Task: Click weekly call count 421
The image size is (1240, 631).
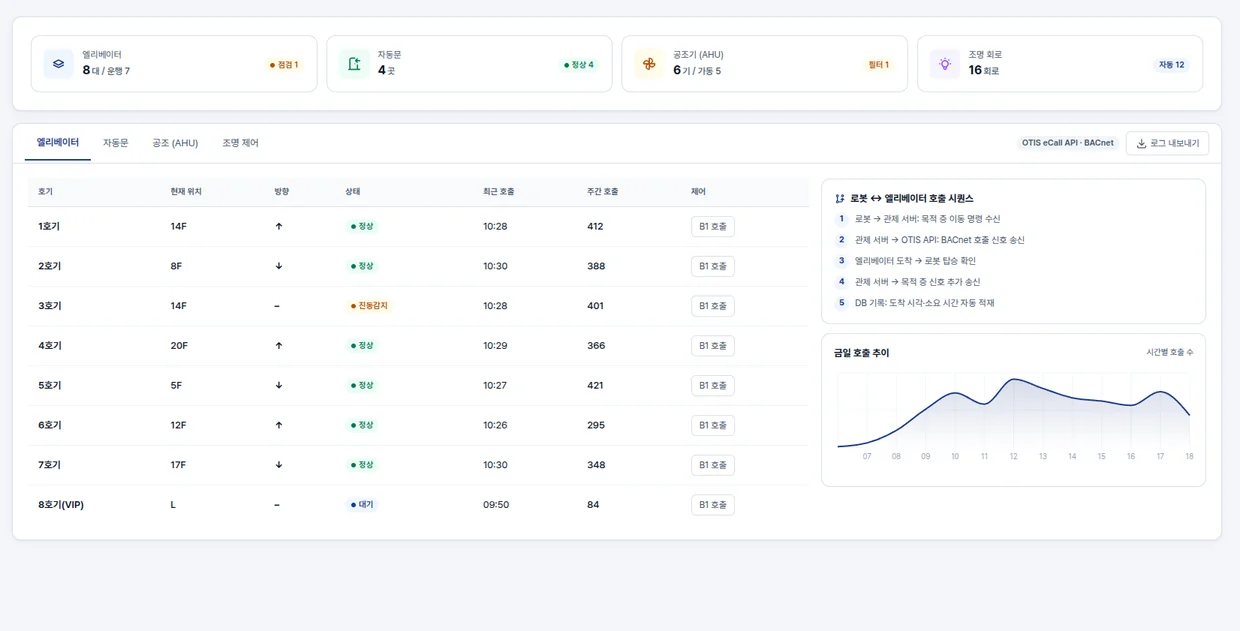Action: pos(595,385)
